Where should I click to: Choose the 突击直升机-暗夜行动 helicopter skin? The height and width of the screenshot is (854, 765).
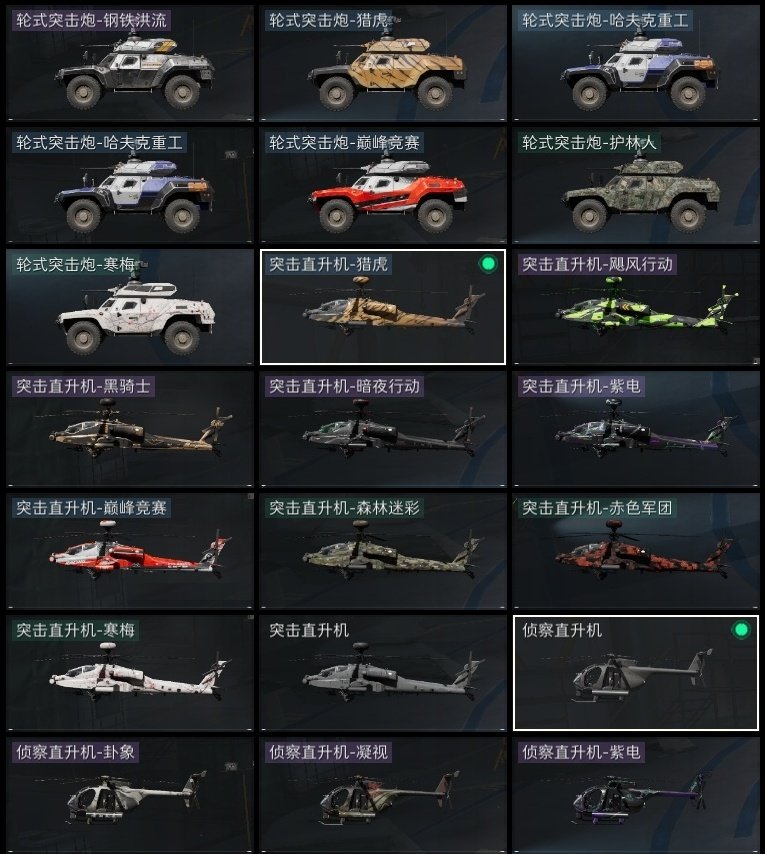tap(383, 429)
